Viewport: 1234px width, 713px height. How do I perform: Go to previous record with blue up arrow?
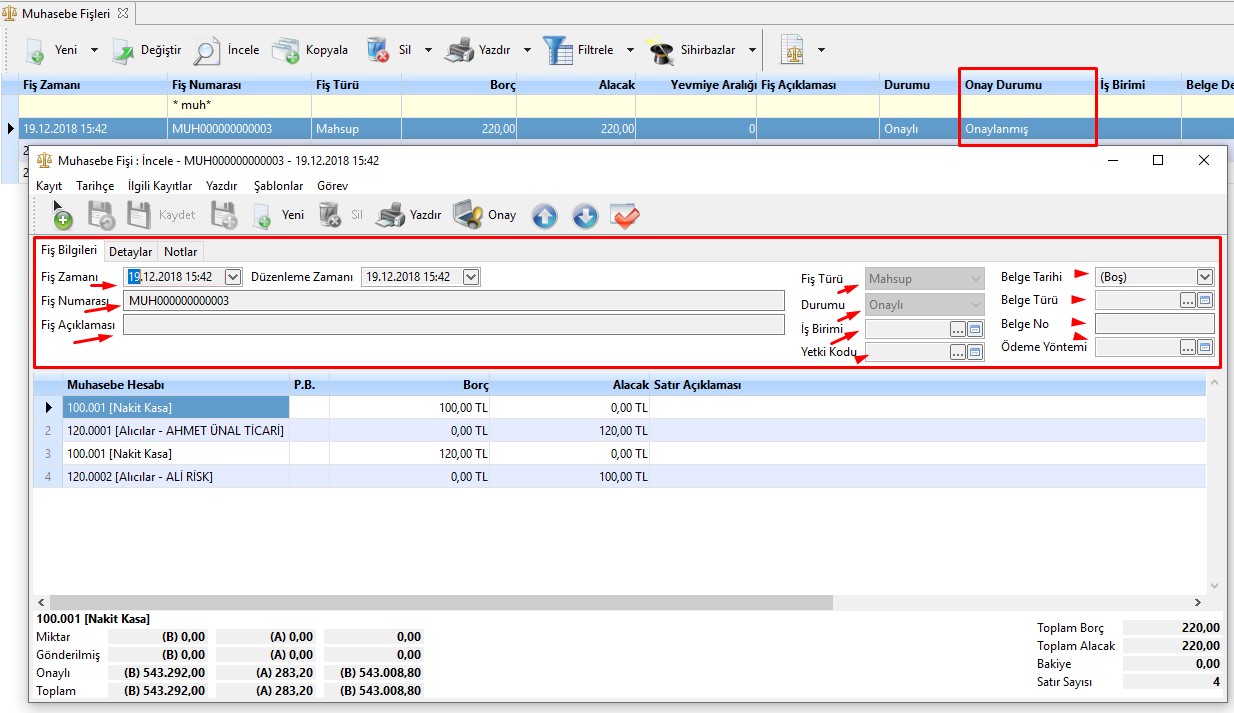point(544,215)
